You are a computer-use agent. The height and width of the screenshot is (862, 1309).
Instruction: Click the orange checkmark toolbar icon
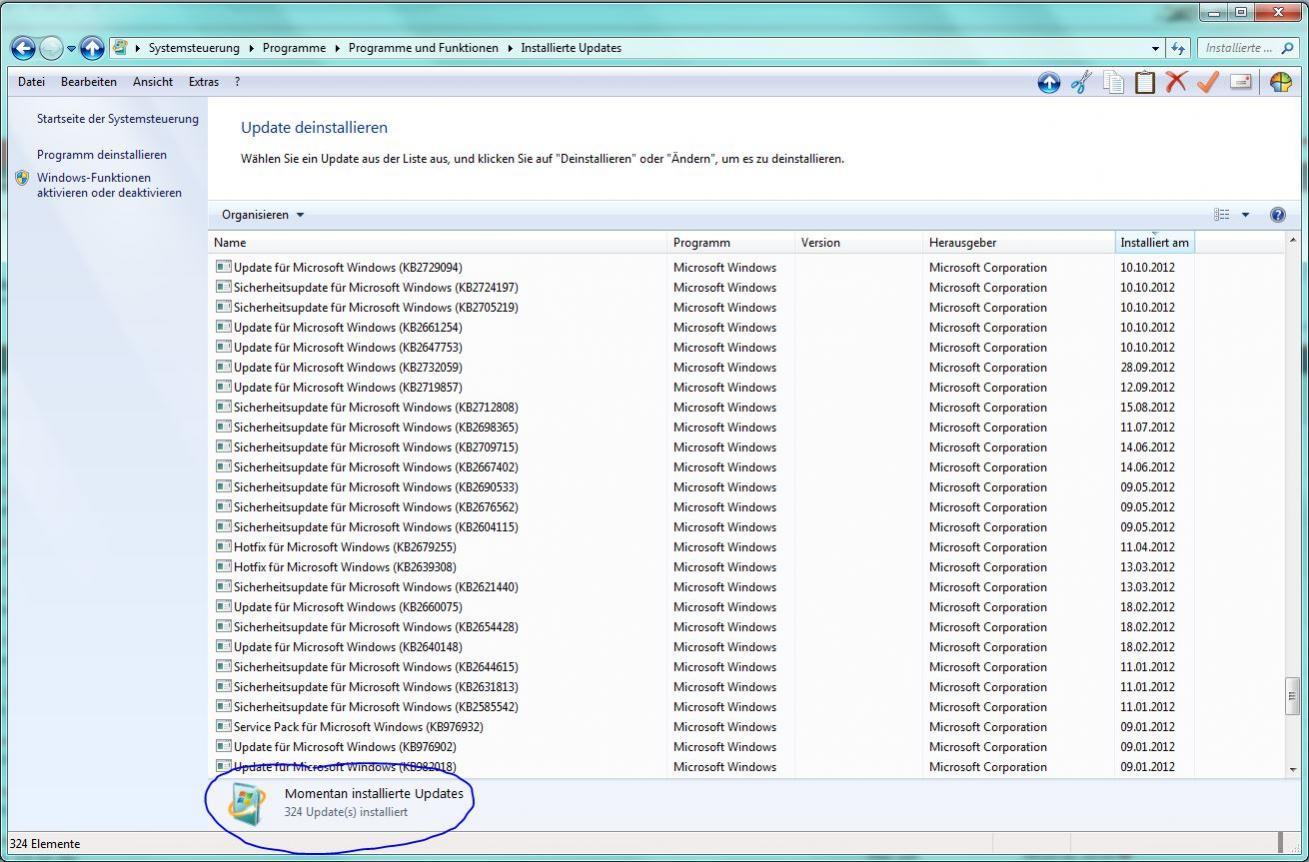tap(1208, 83)
